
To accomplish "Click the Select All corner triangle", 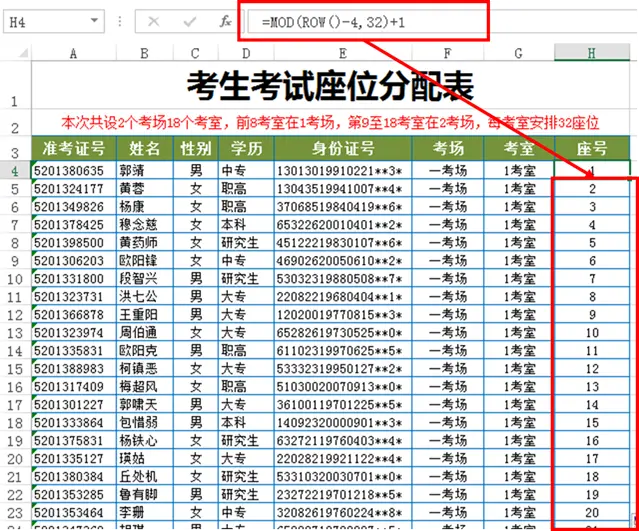I will click(24, 53).
